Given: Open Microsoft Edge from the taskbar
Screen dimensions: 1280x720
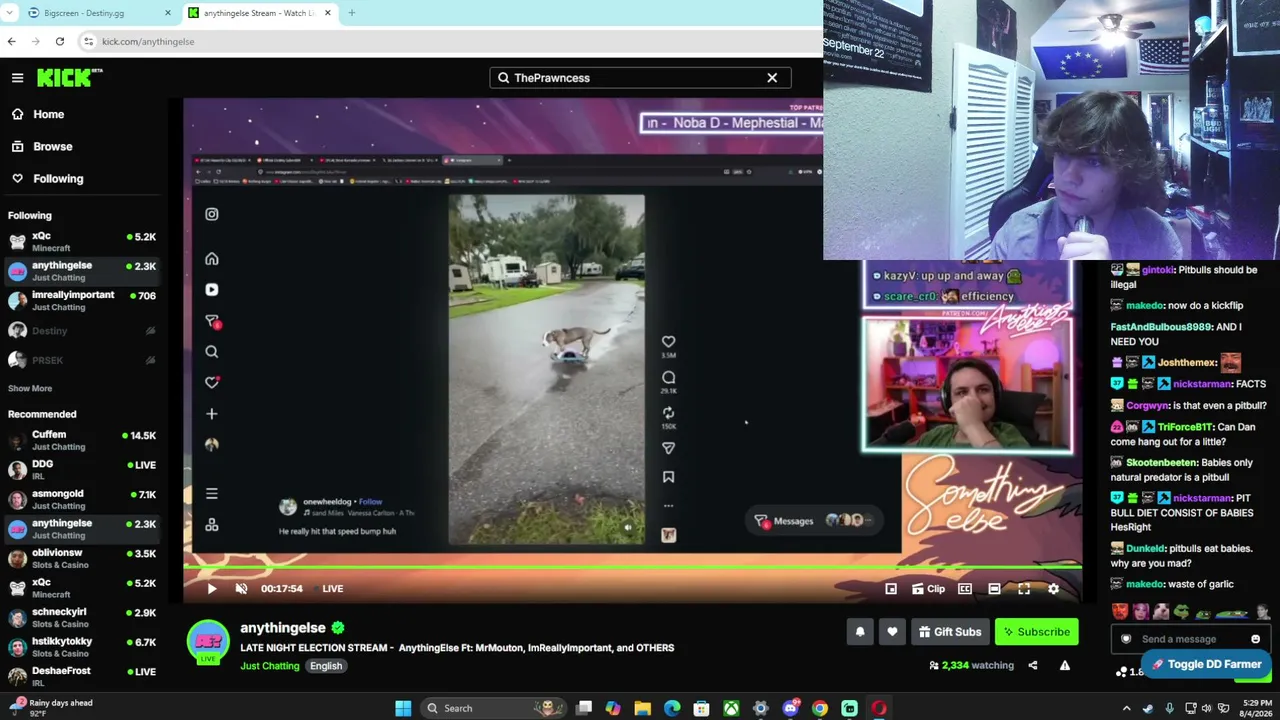Looking at the screenshot, I should coord(672,708).
